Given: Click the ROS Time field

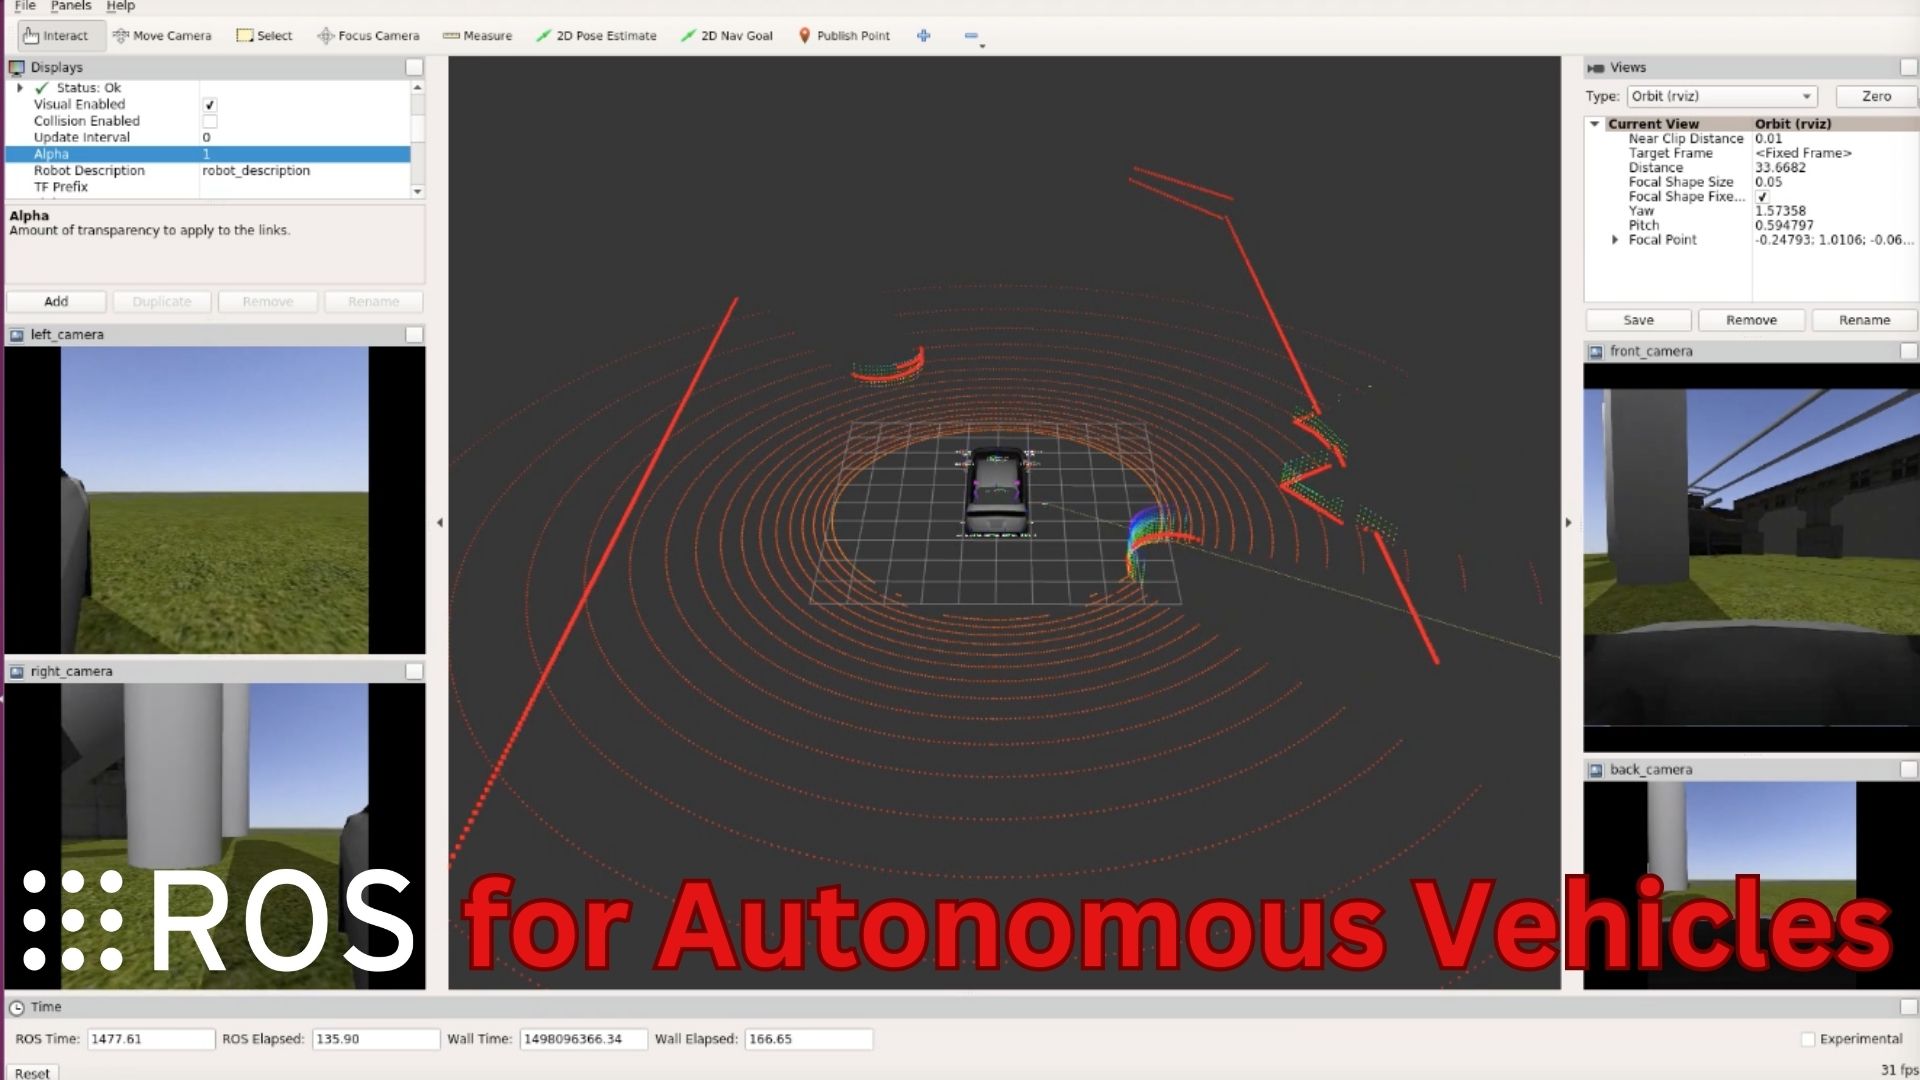Looking at the screenshot, I should [151, 1040].
